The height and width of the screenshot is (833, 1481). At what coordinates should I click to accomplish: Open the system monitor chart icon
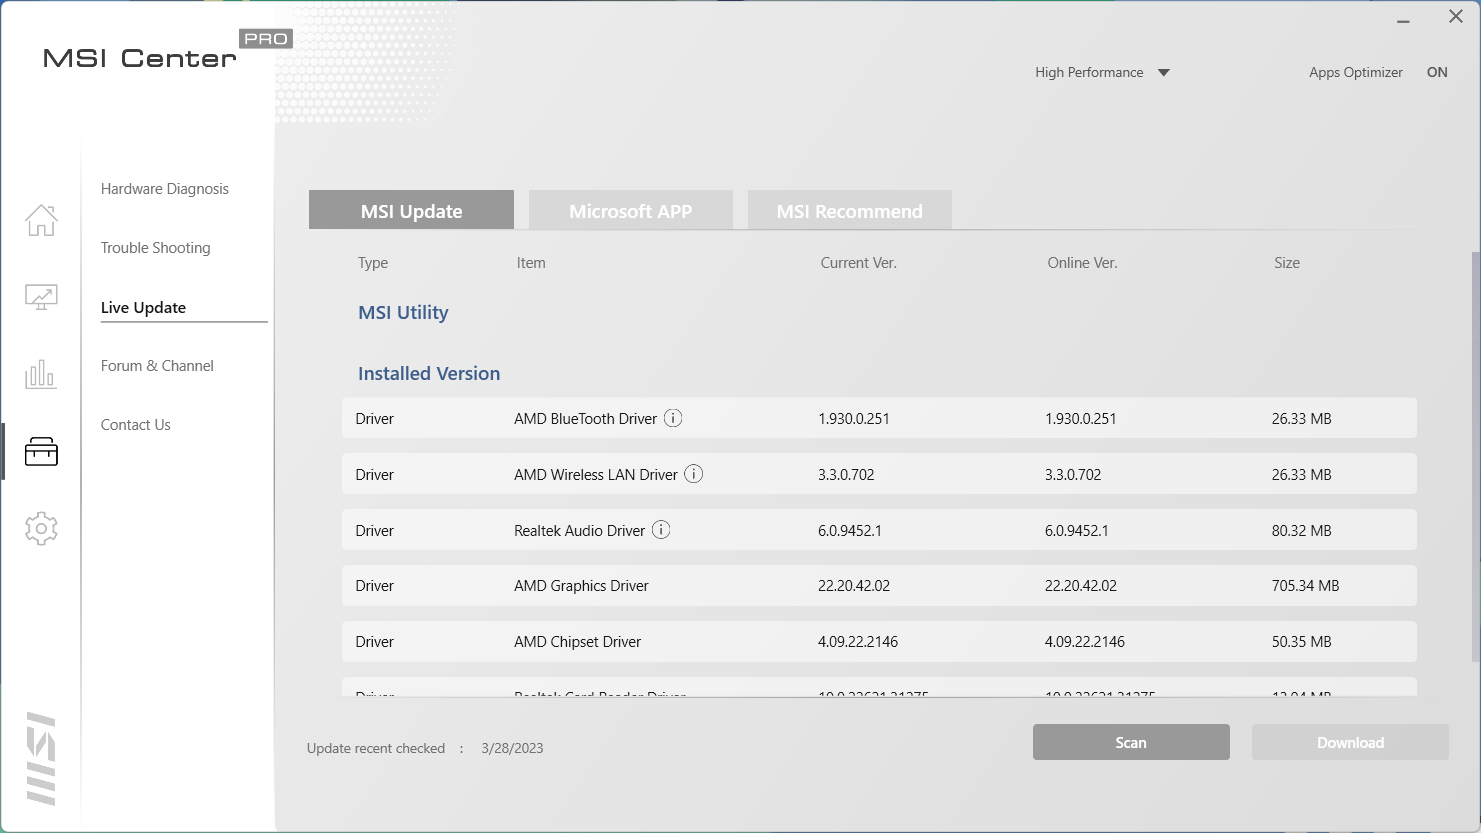click(41, 297)
